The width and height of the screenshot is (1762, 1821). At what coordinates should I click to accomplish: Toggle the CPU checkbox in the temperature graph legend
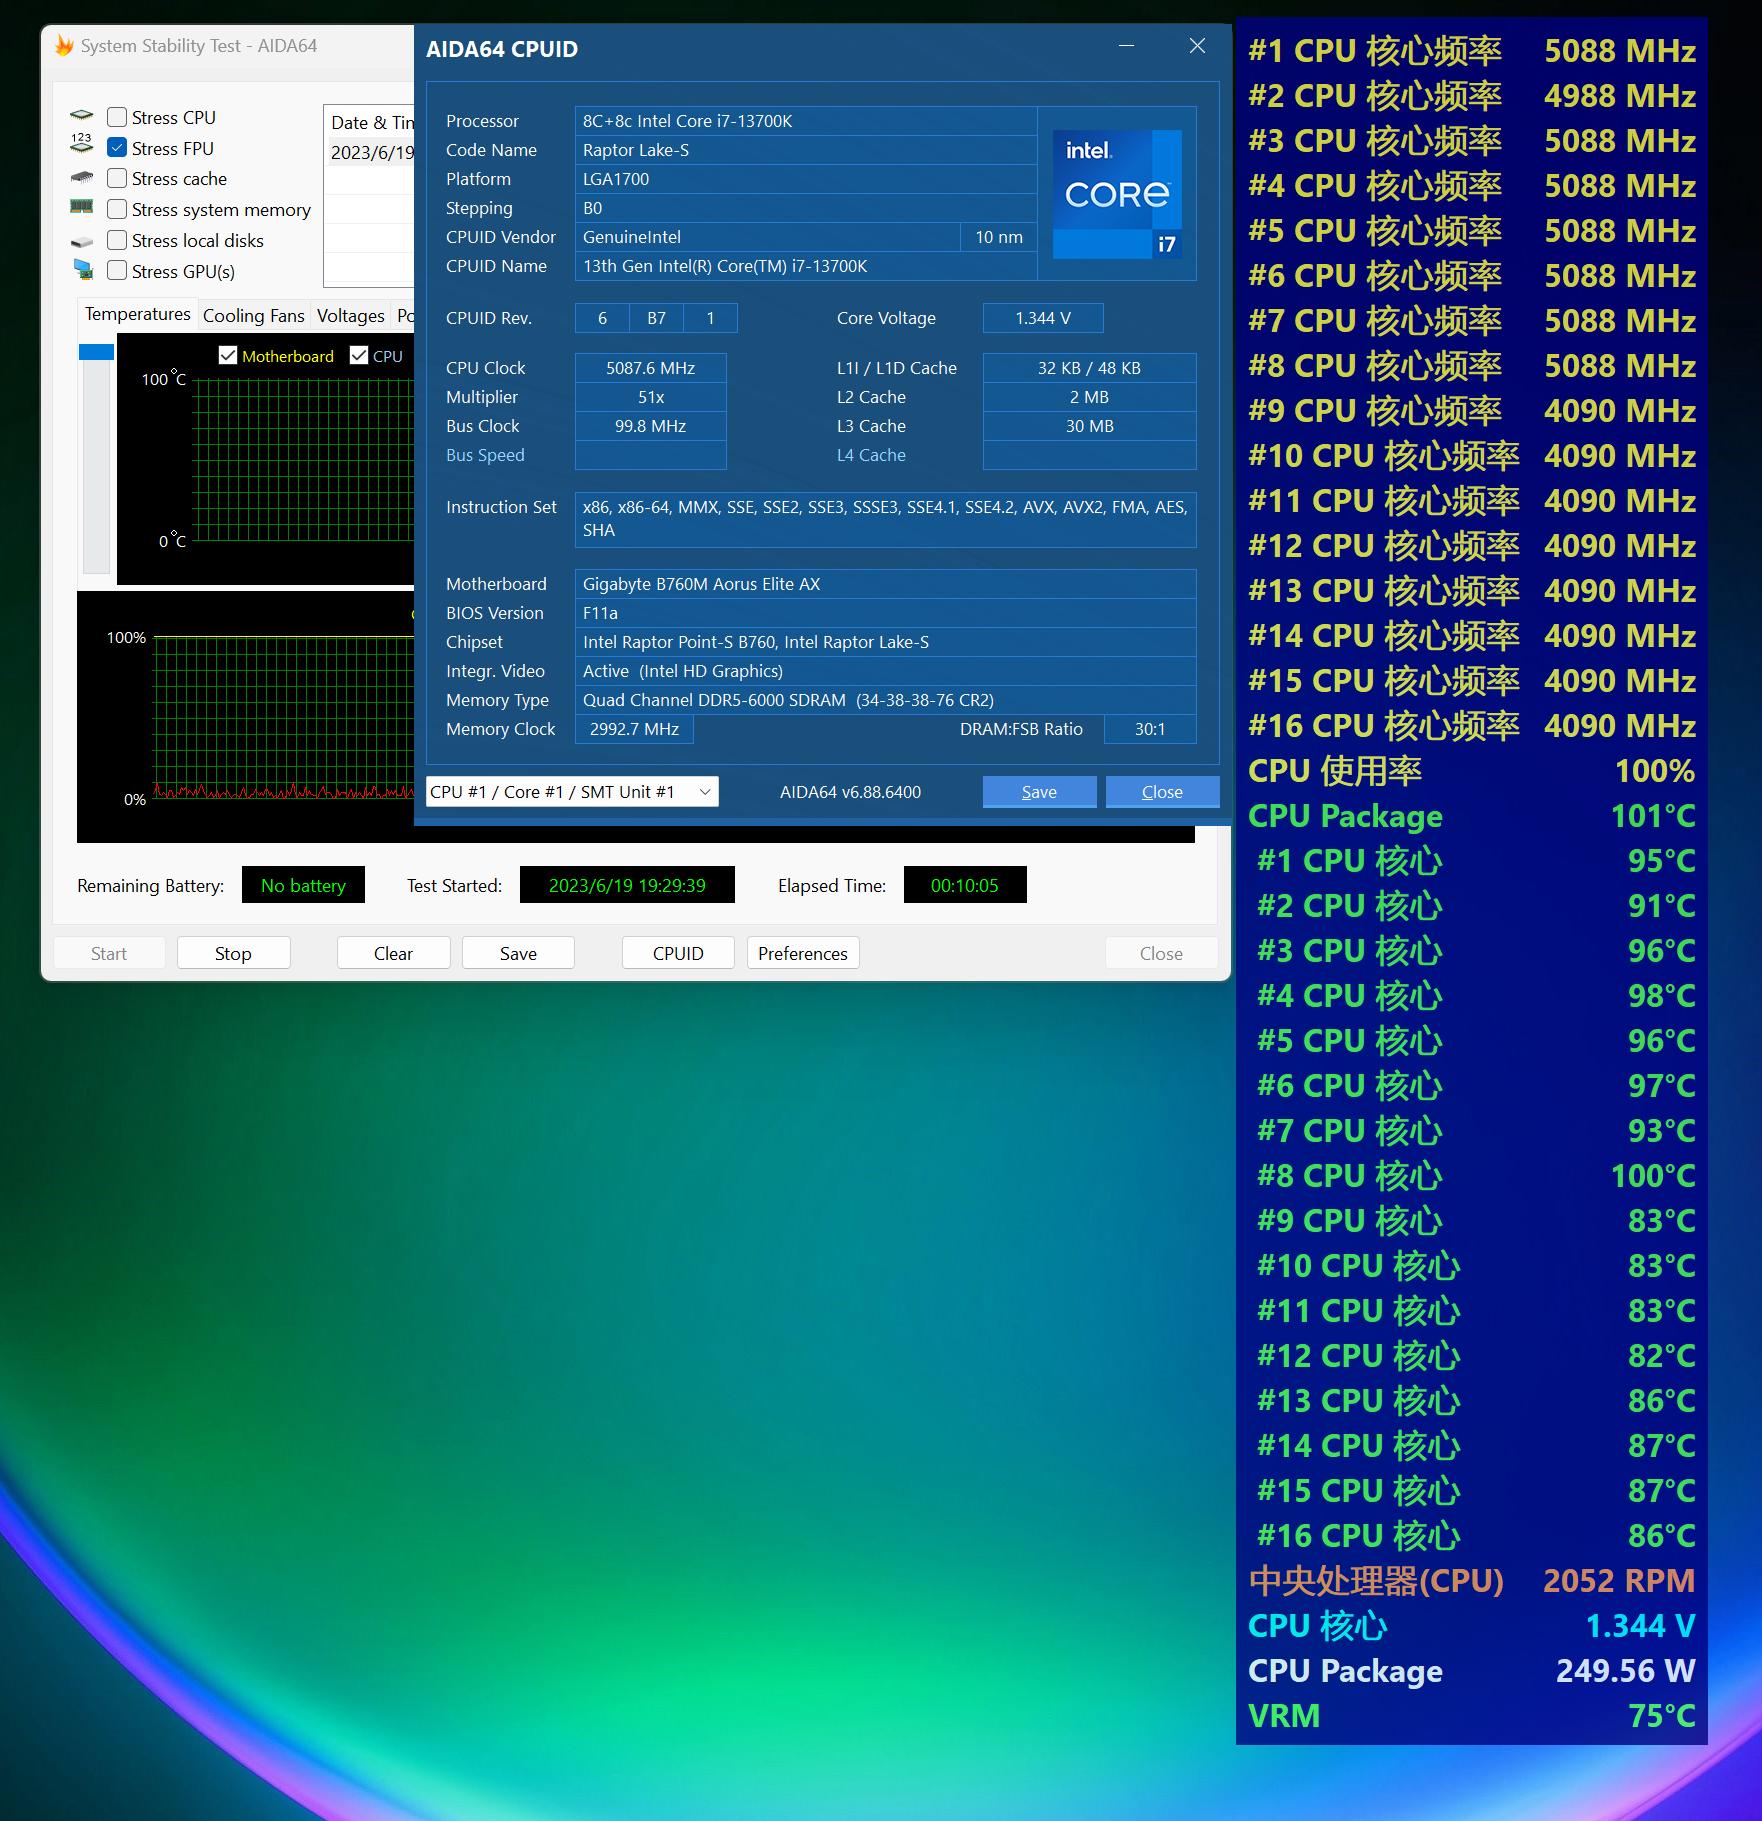[x=358, y=355]
